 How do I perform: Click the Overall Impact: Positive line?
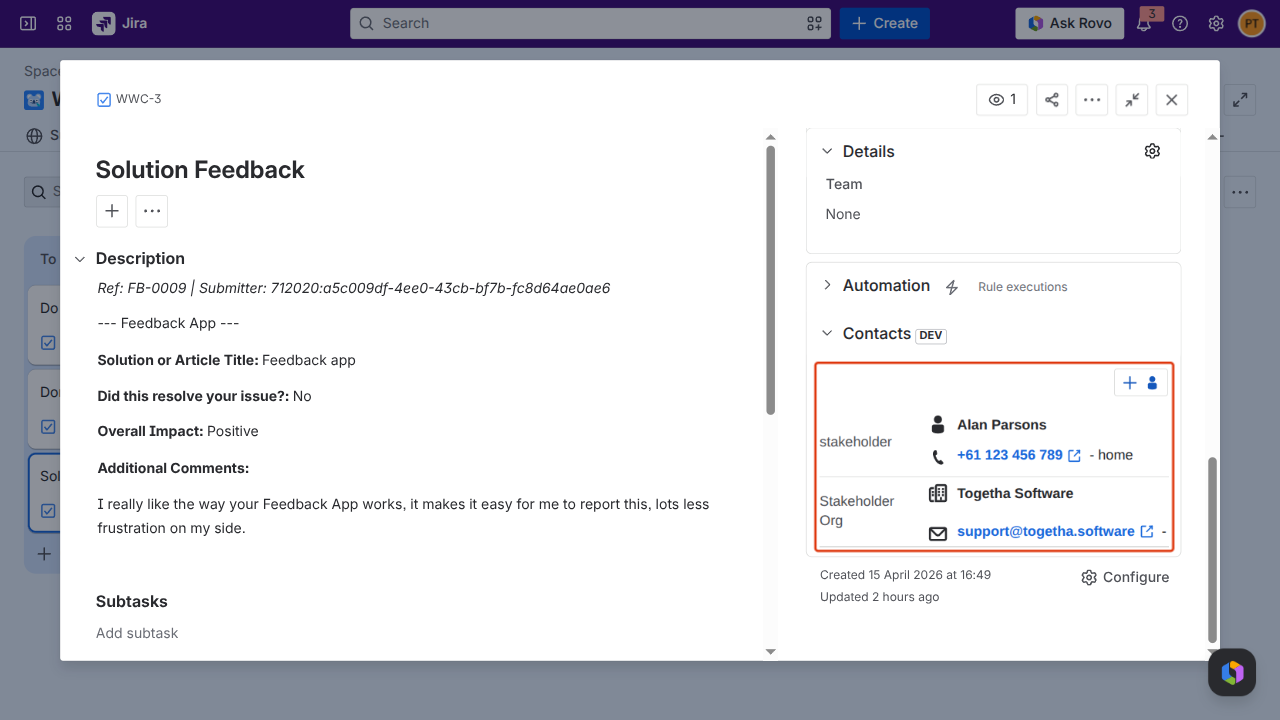tap(178, 432)
